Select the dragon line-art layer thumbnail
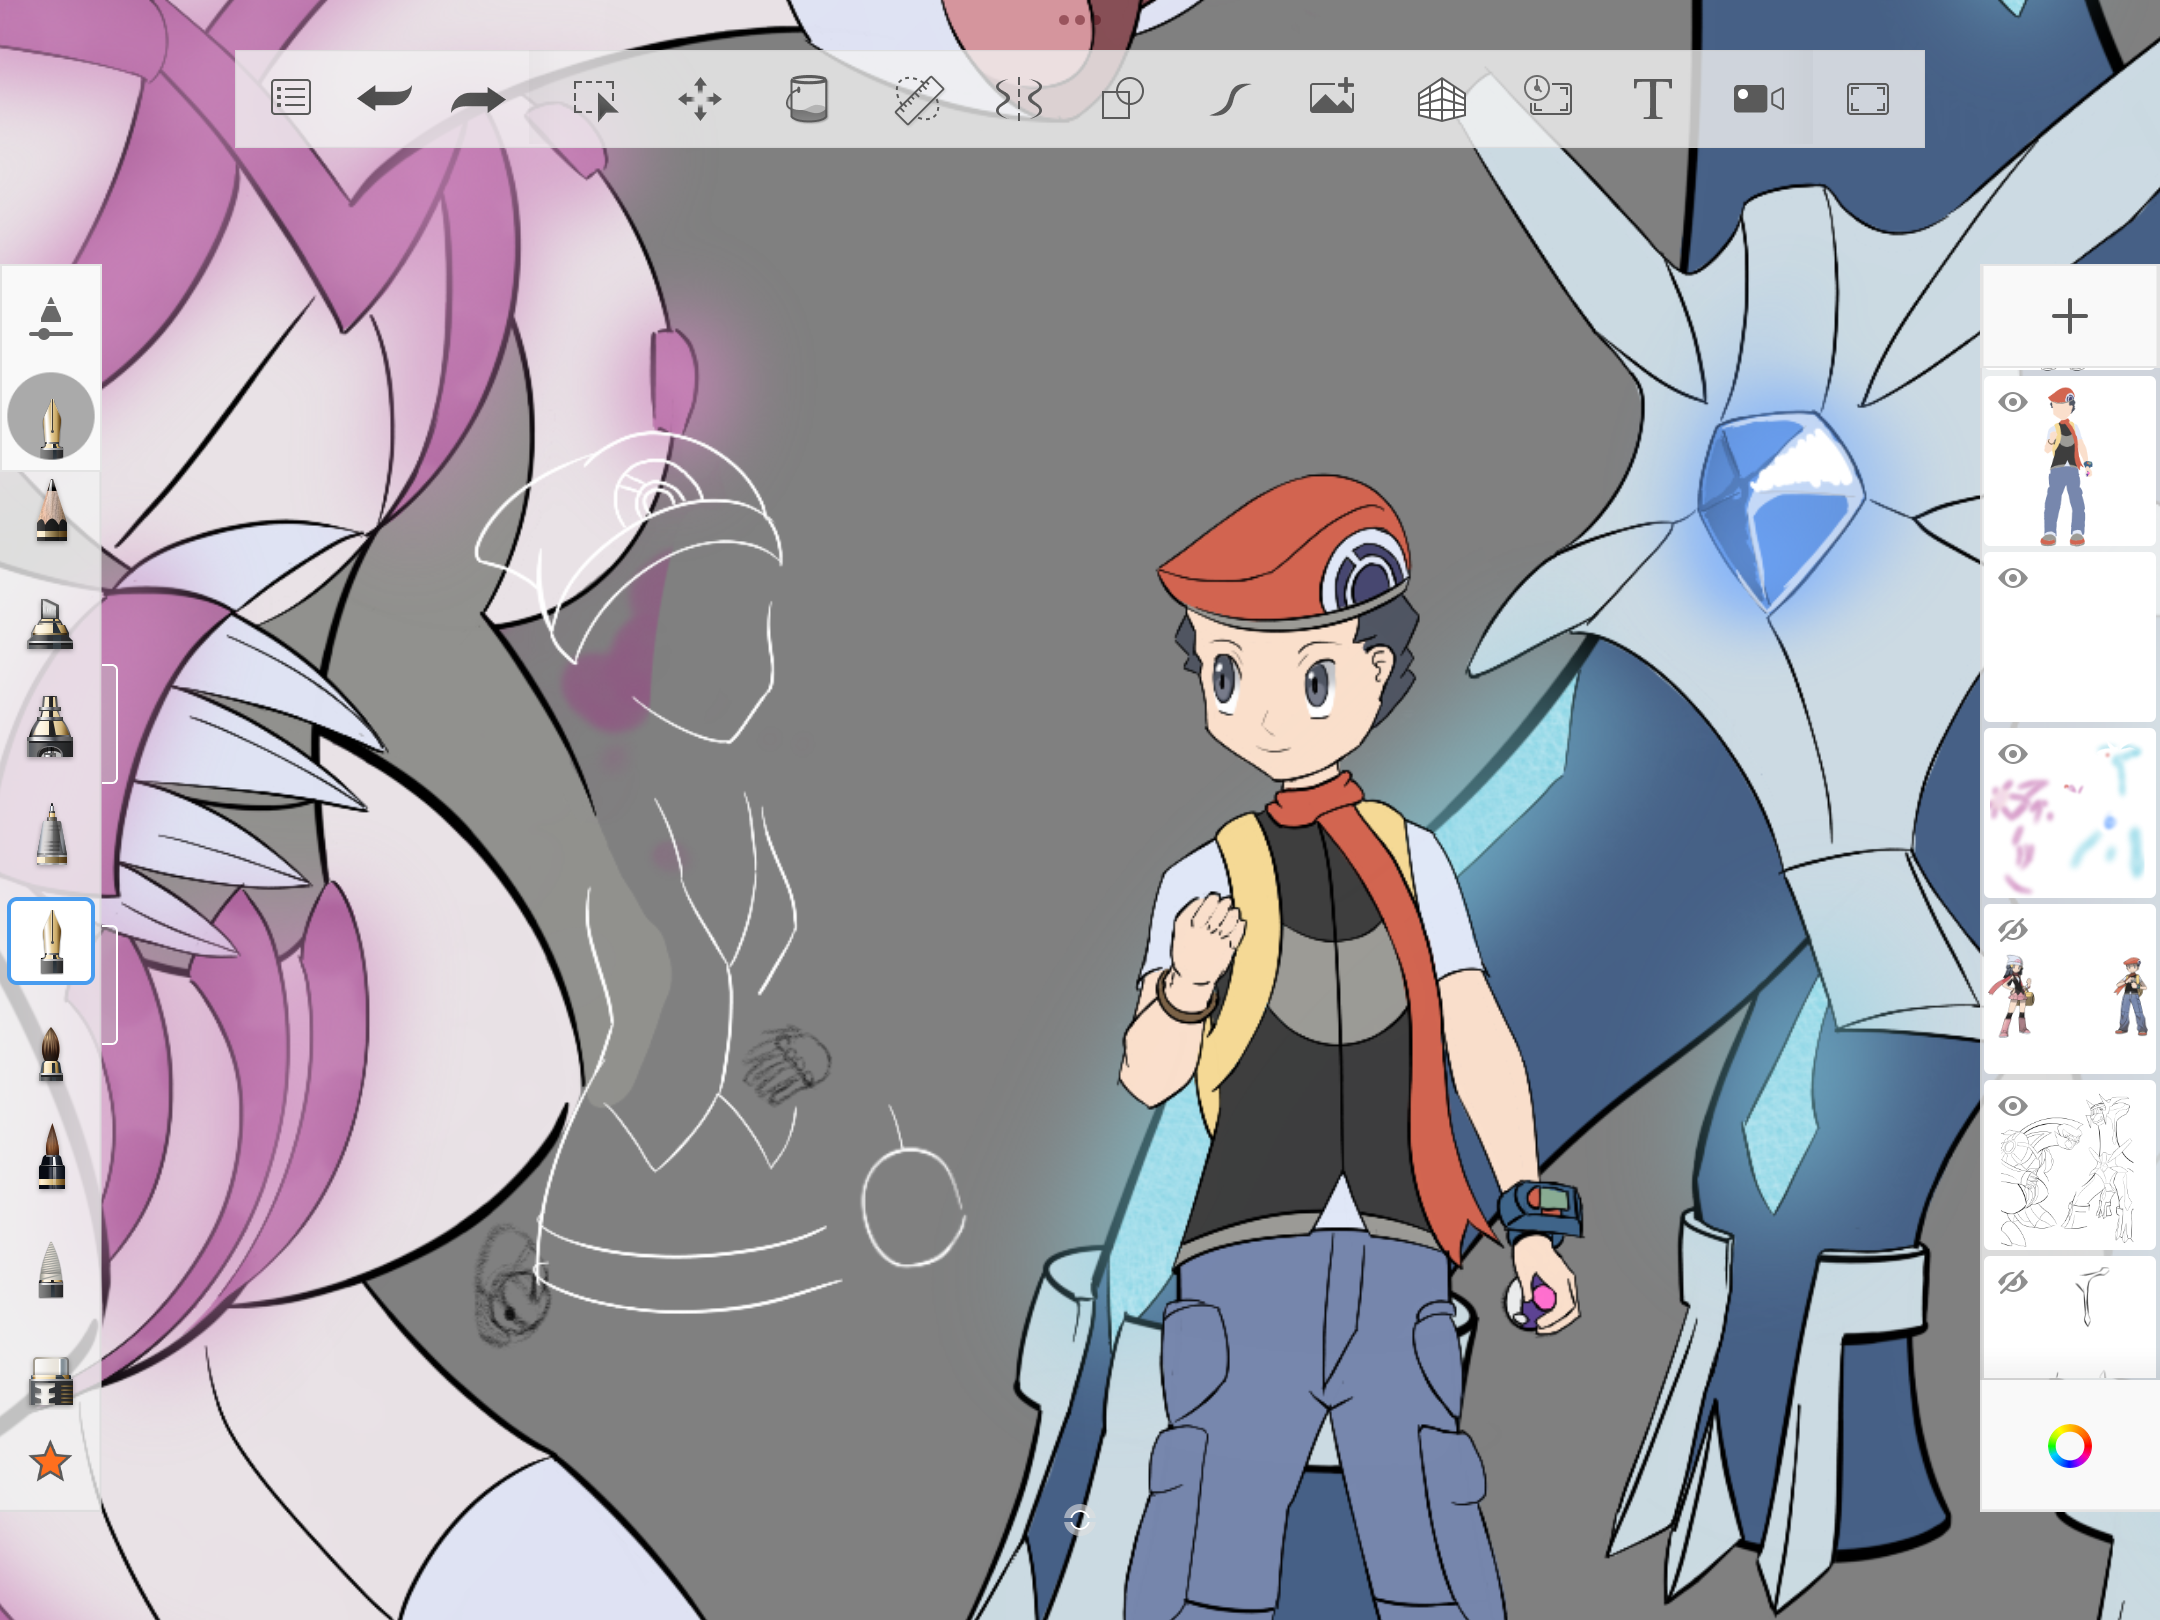This screenshot has width=2160, height=1620. click(2069, 1166)
